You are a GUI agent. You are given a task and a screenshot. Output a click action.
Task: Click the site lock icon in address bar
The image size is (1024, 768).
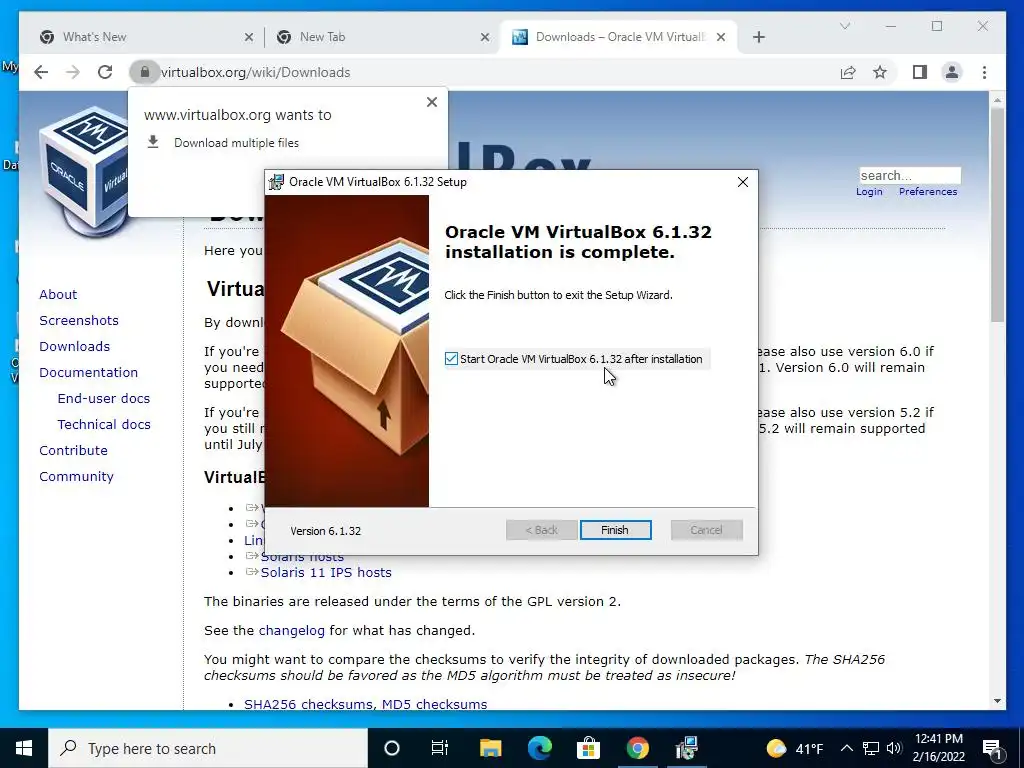click(144, 72)
